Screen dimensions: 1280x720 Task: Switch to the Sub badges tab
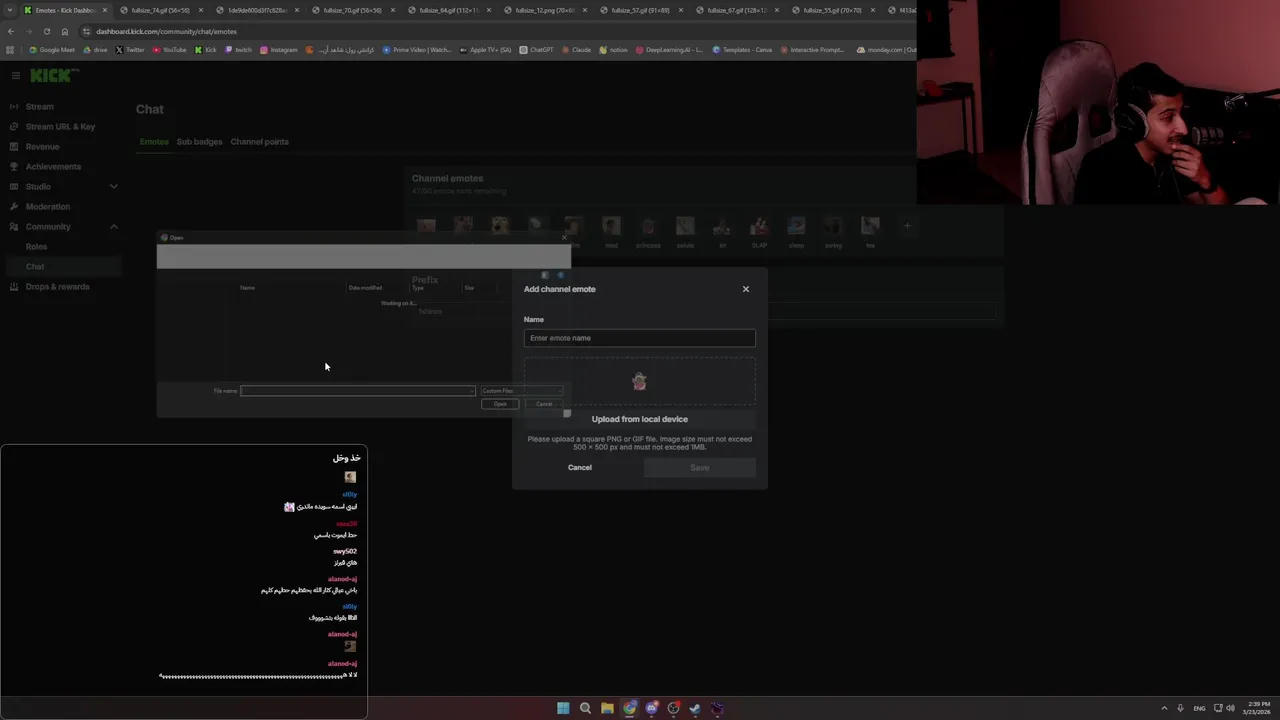click(199, 141)
